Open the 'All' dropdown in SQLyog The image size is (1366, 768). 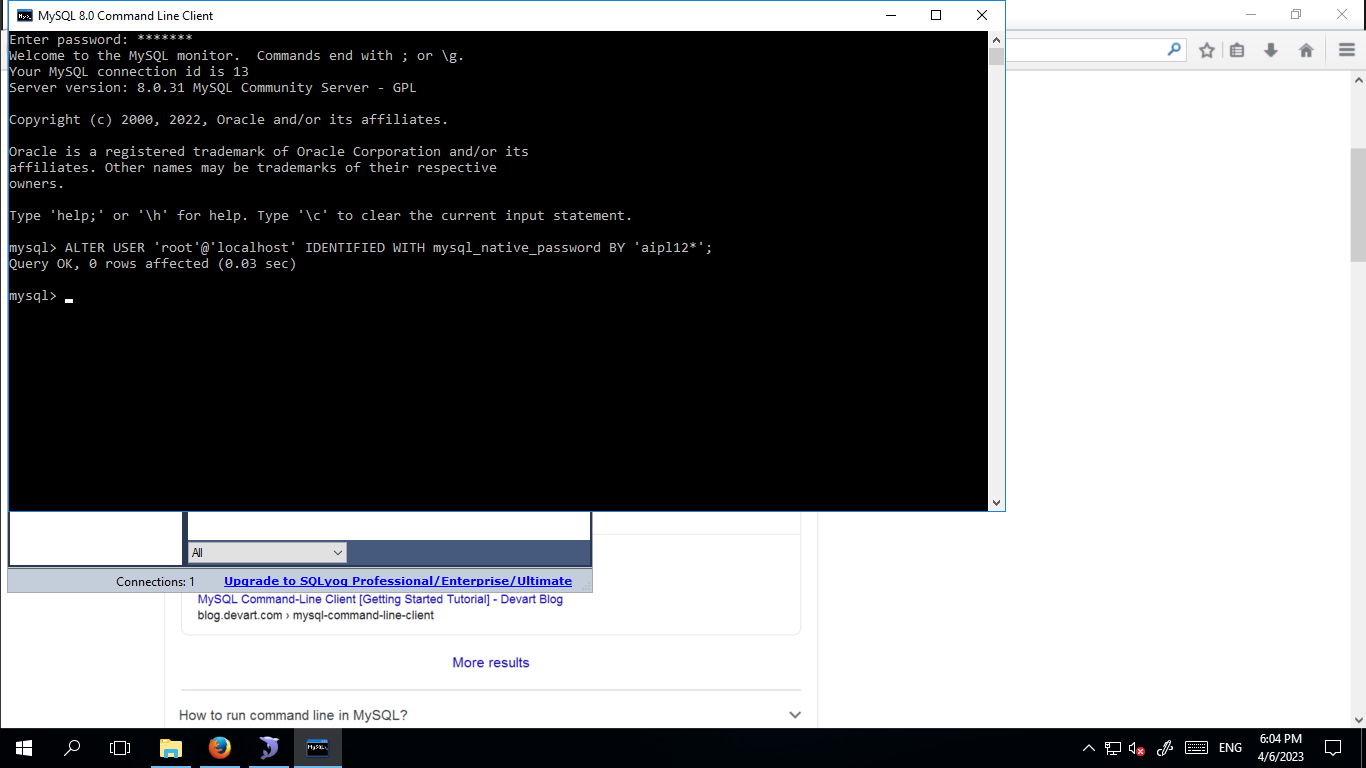coord(267,552)
